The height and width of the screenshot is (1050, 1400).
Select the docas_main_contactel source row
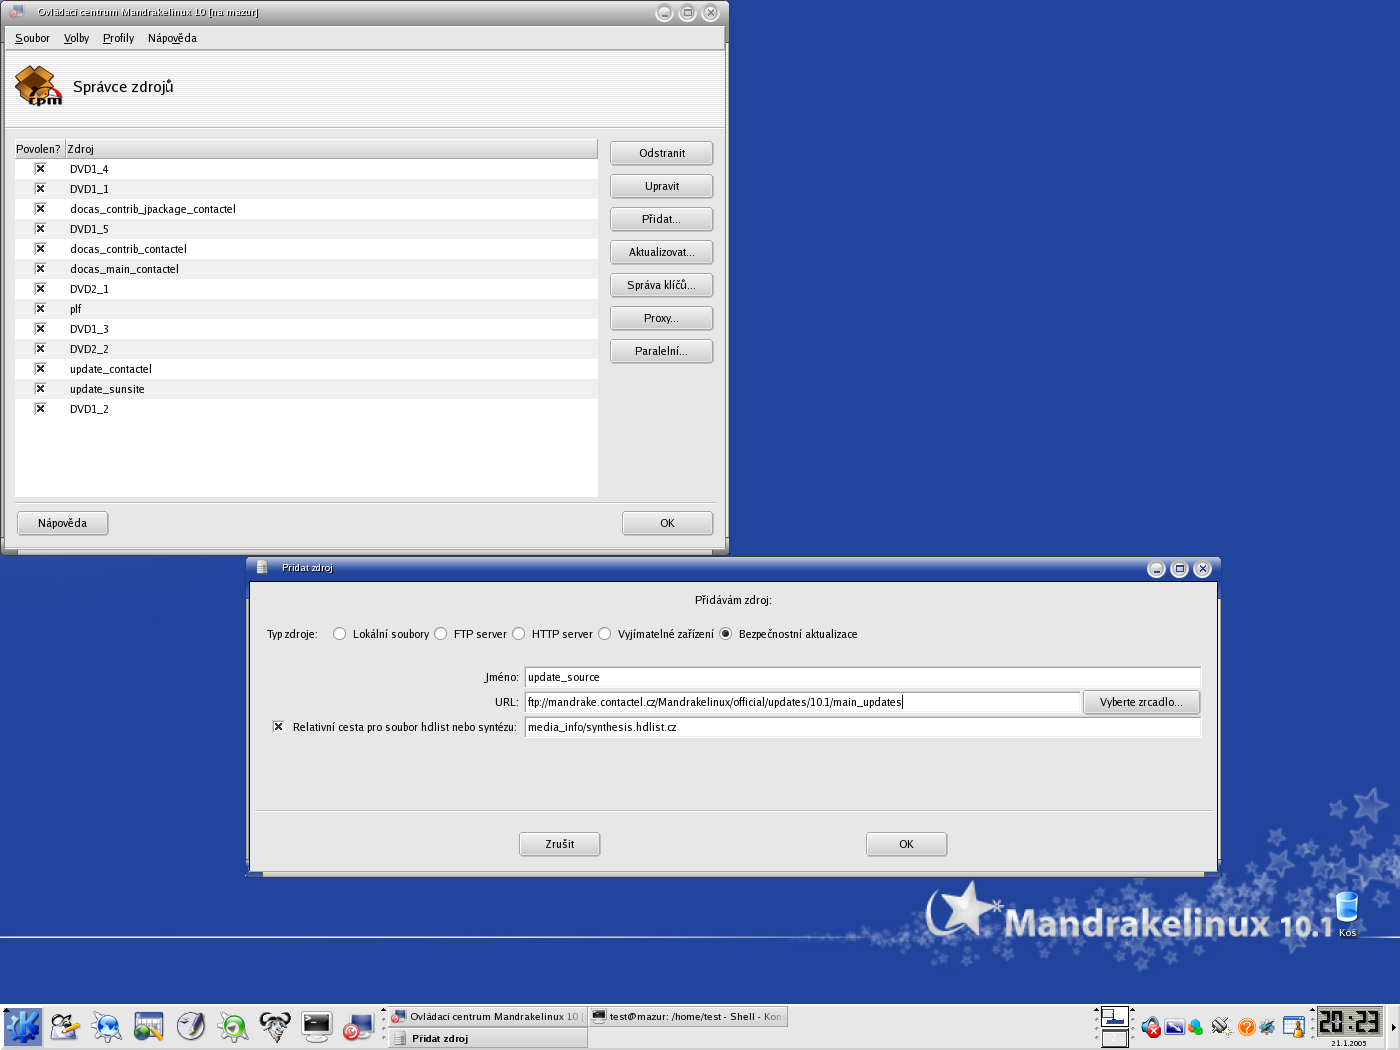tap(306, 269)
